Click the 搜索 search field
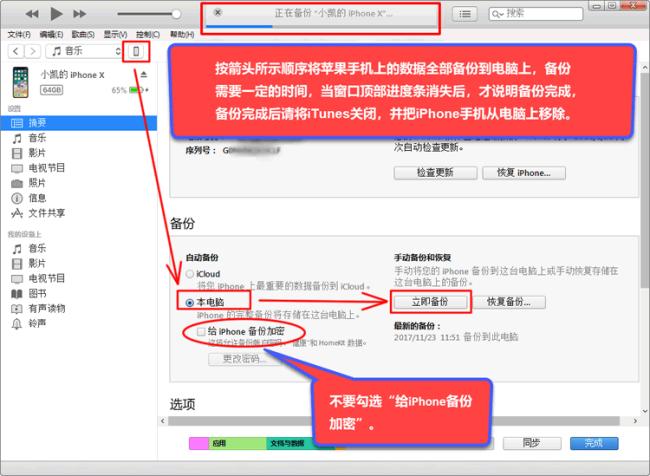The height and width of the screenshot is (476, 650). [536, 14]
